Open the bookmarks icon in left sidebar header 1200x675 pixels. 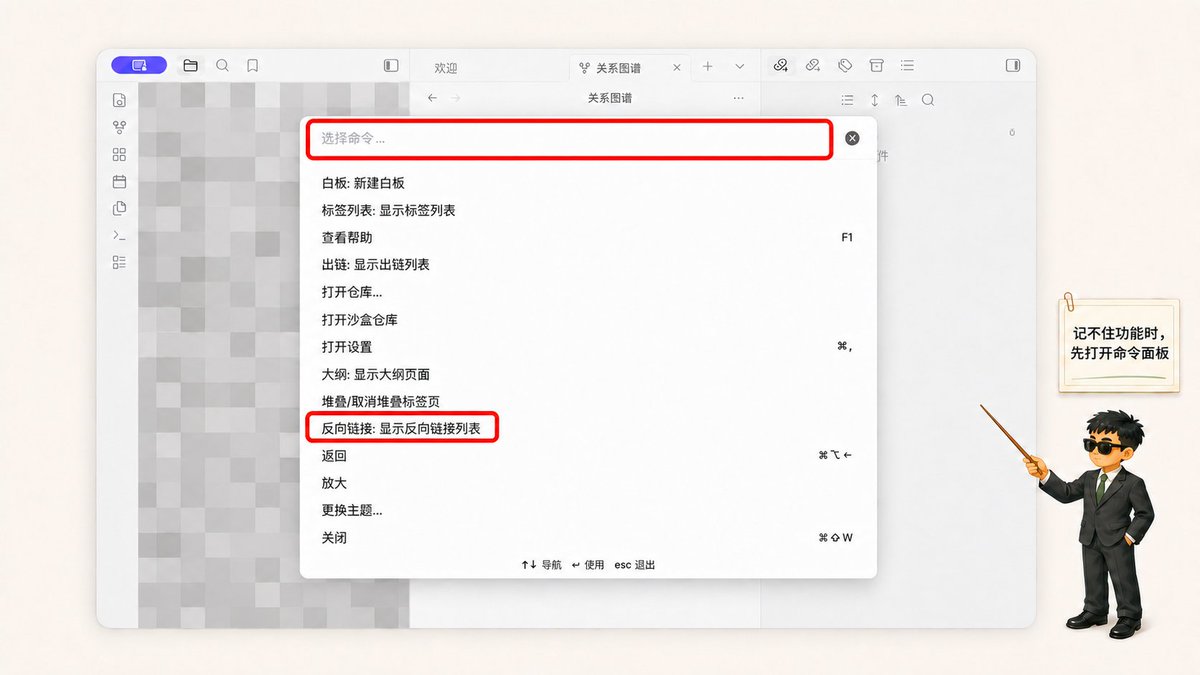point(253,66)
